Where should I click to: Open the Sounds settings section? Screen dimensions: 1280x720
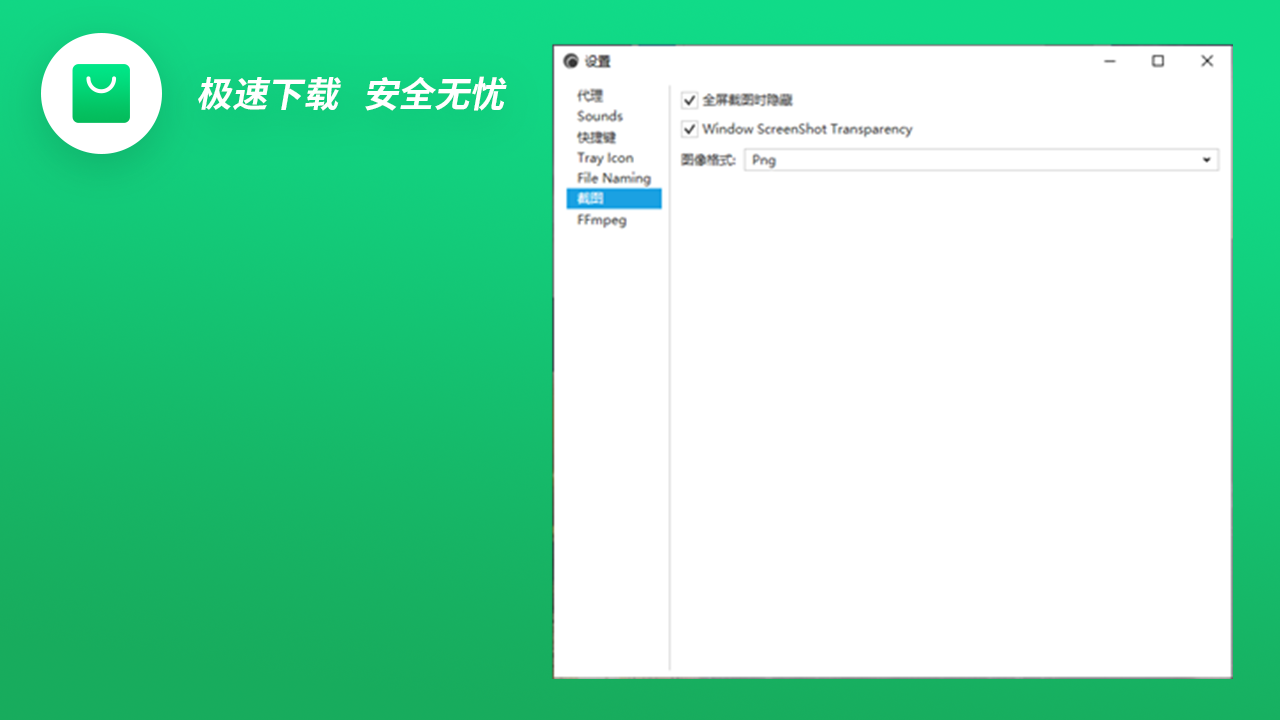(600, 116)
